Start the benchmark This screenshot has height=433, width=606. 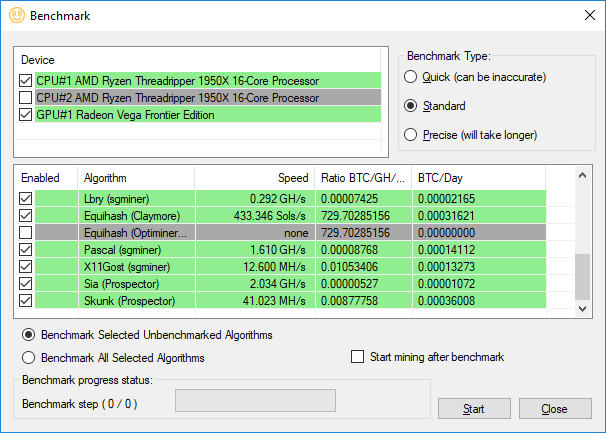click(x=474, y=409)
